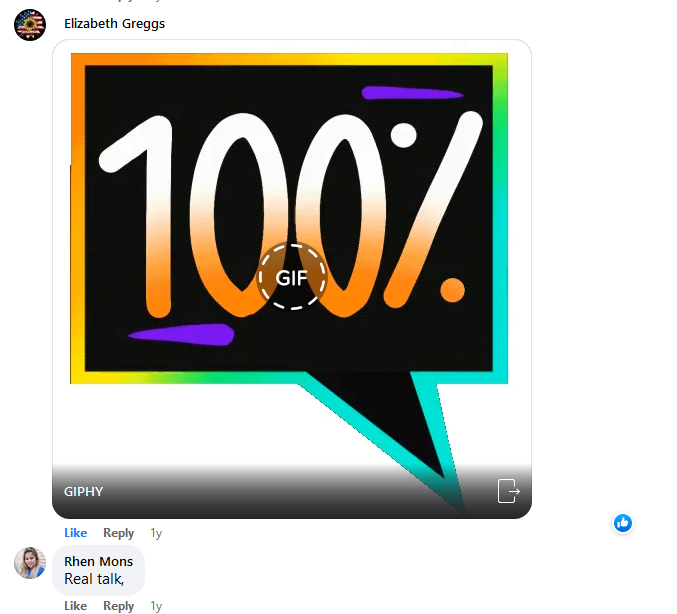Viewport: 677px width, 614px height.
Task: Open the 1y timestamp under the GIF
Action: click(x=156, y=533)
